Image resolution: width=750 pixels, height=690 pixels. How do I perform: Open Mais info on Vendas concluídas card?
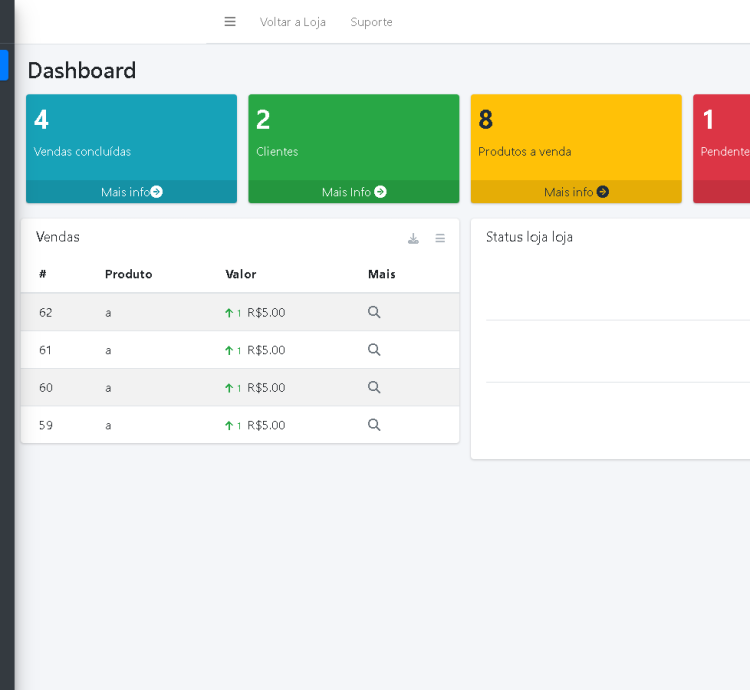pyautogui.click(x=131, y=192)
